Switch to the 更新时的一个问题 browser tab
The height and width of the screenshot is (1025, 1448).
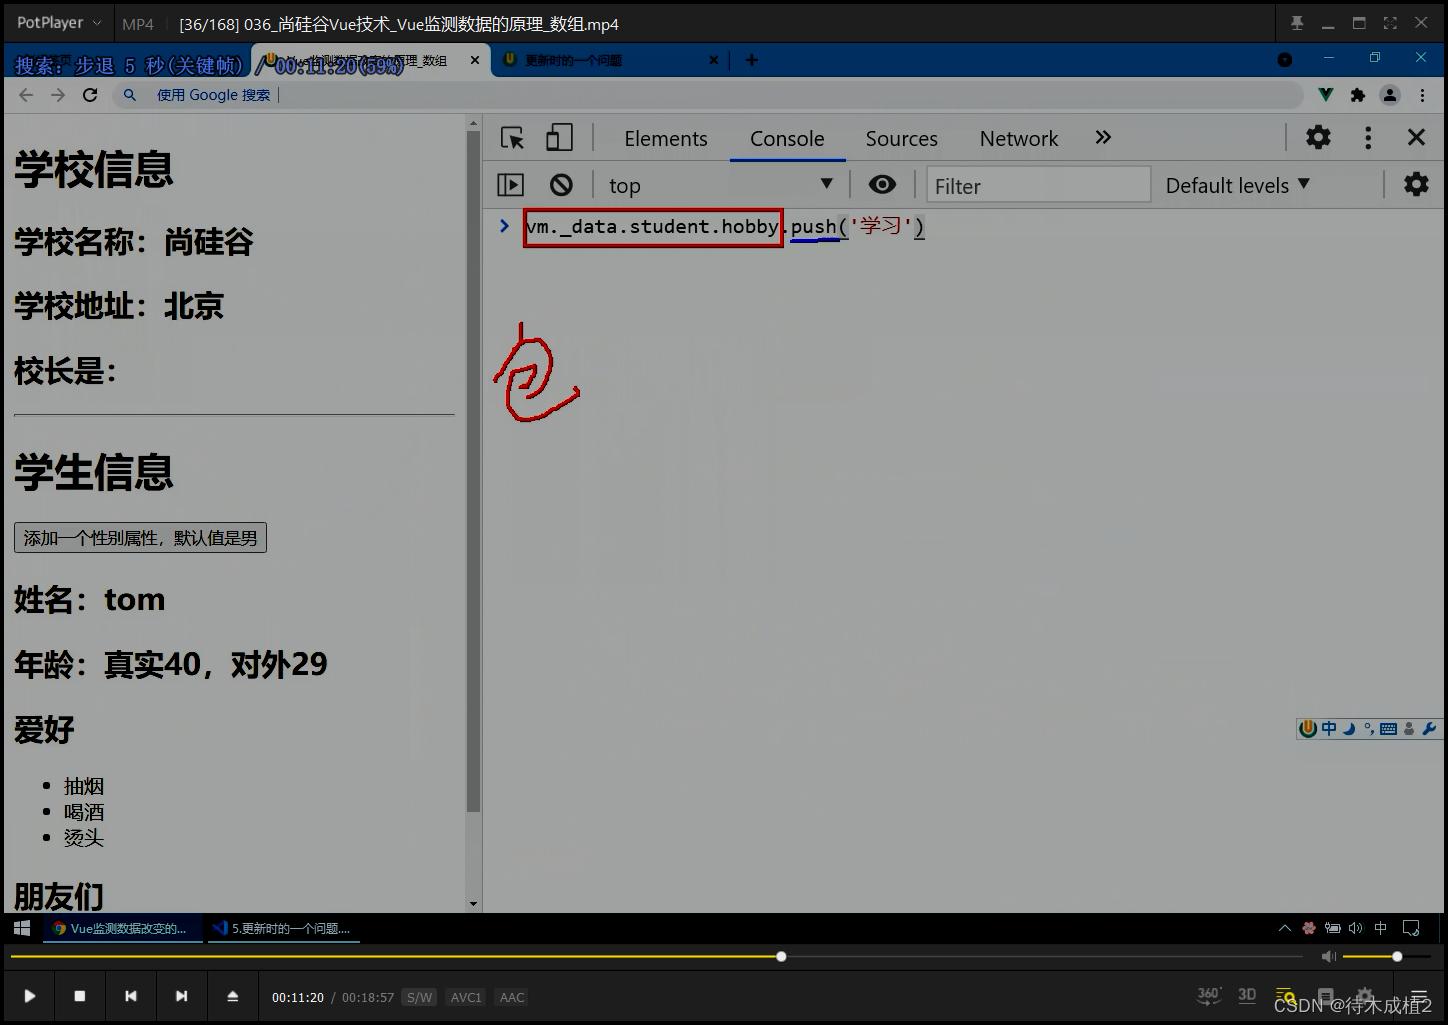(600, 60)
